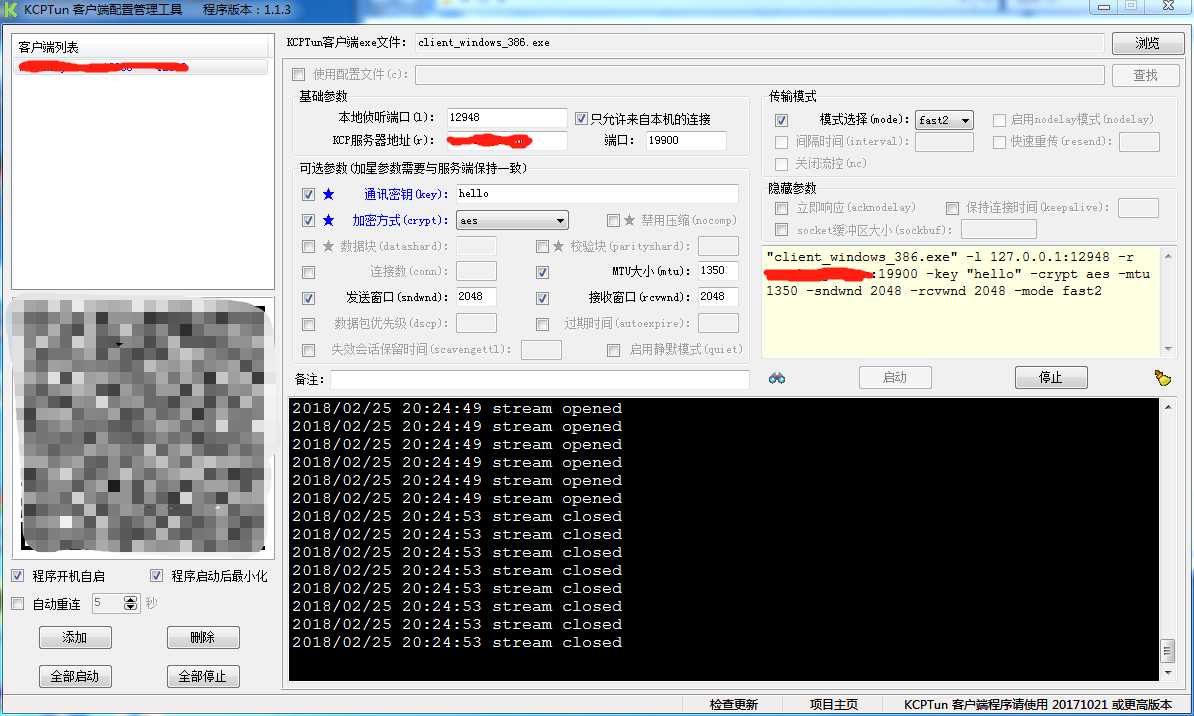Enable the 自动重连 checkbox

tap(18, 604)
